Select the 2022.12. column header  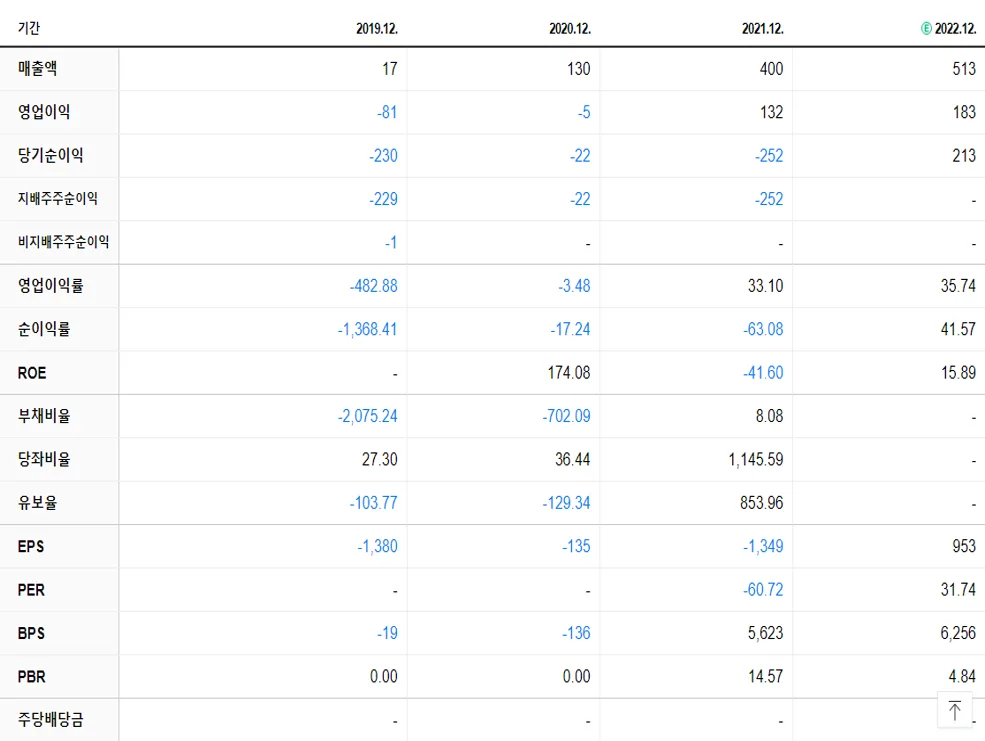[x=955, y=29]
